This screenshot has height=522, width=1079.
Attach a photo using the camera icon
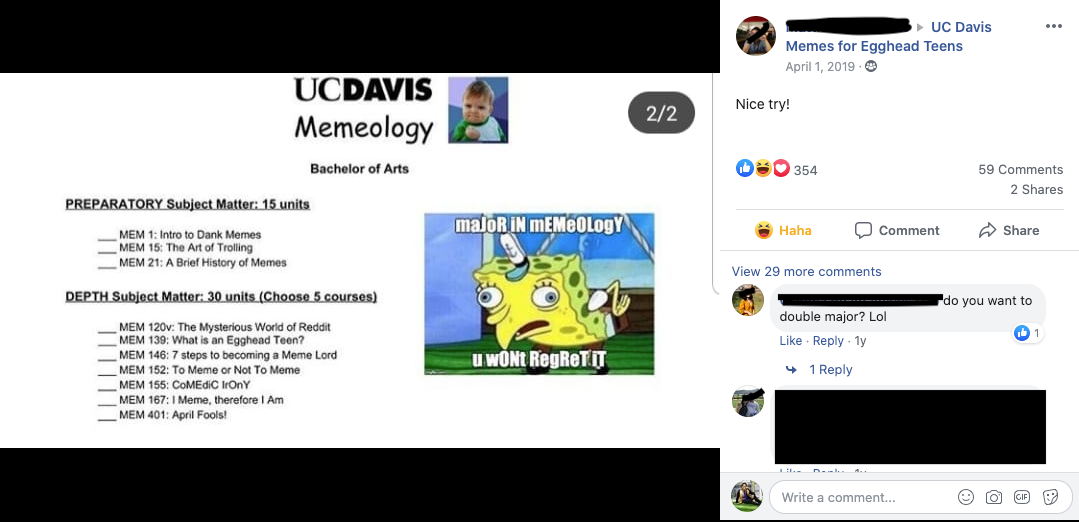(x=994, y=497)
